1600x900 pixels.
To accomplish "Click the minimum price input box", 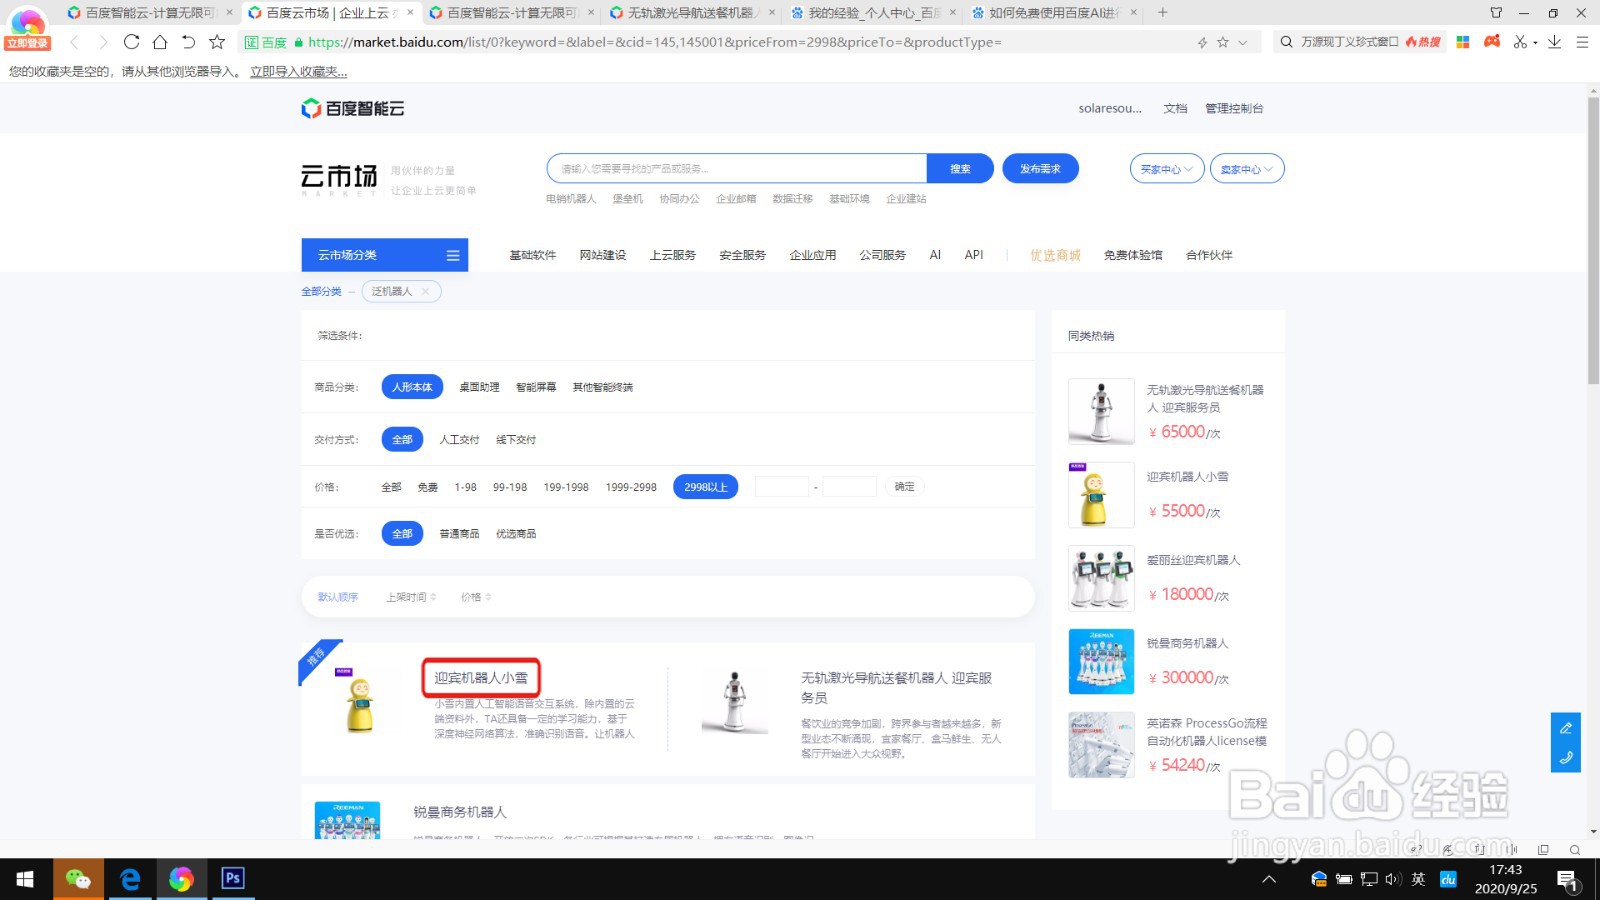I will pyautogui.click(x=782, y=487).
